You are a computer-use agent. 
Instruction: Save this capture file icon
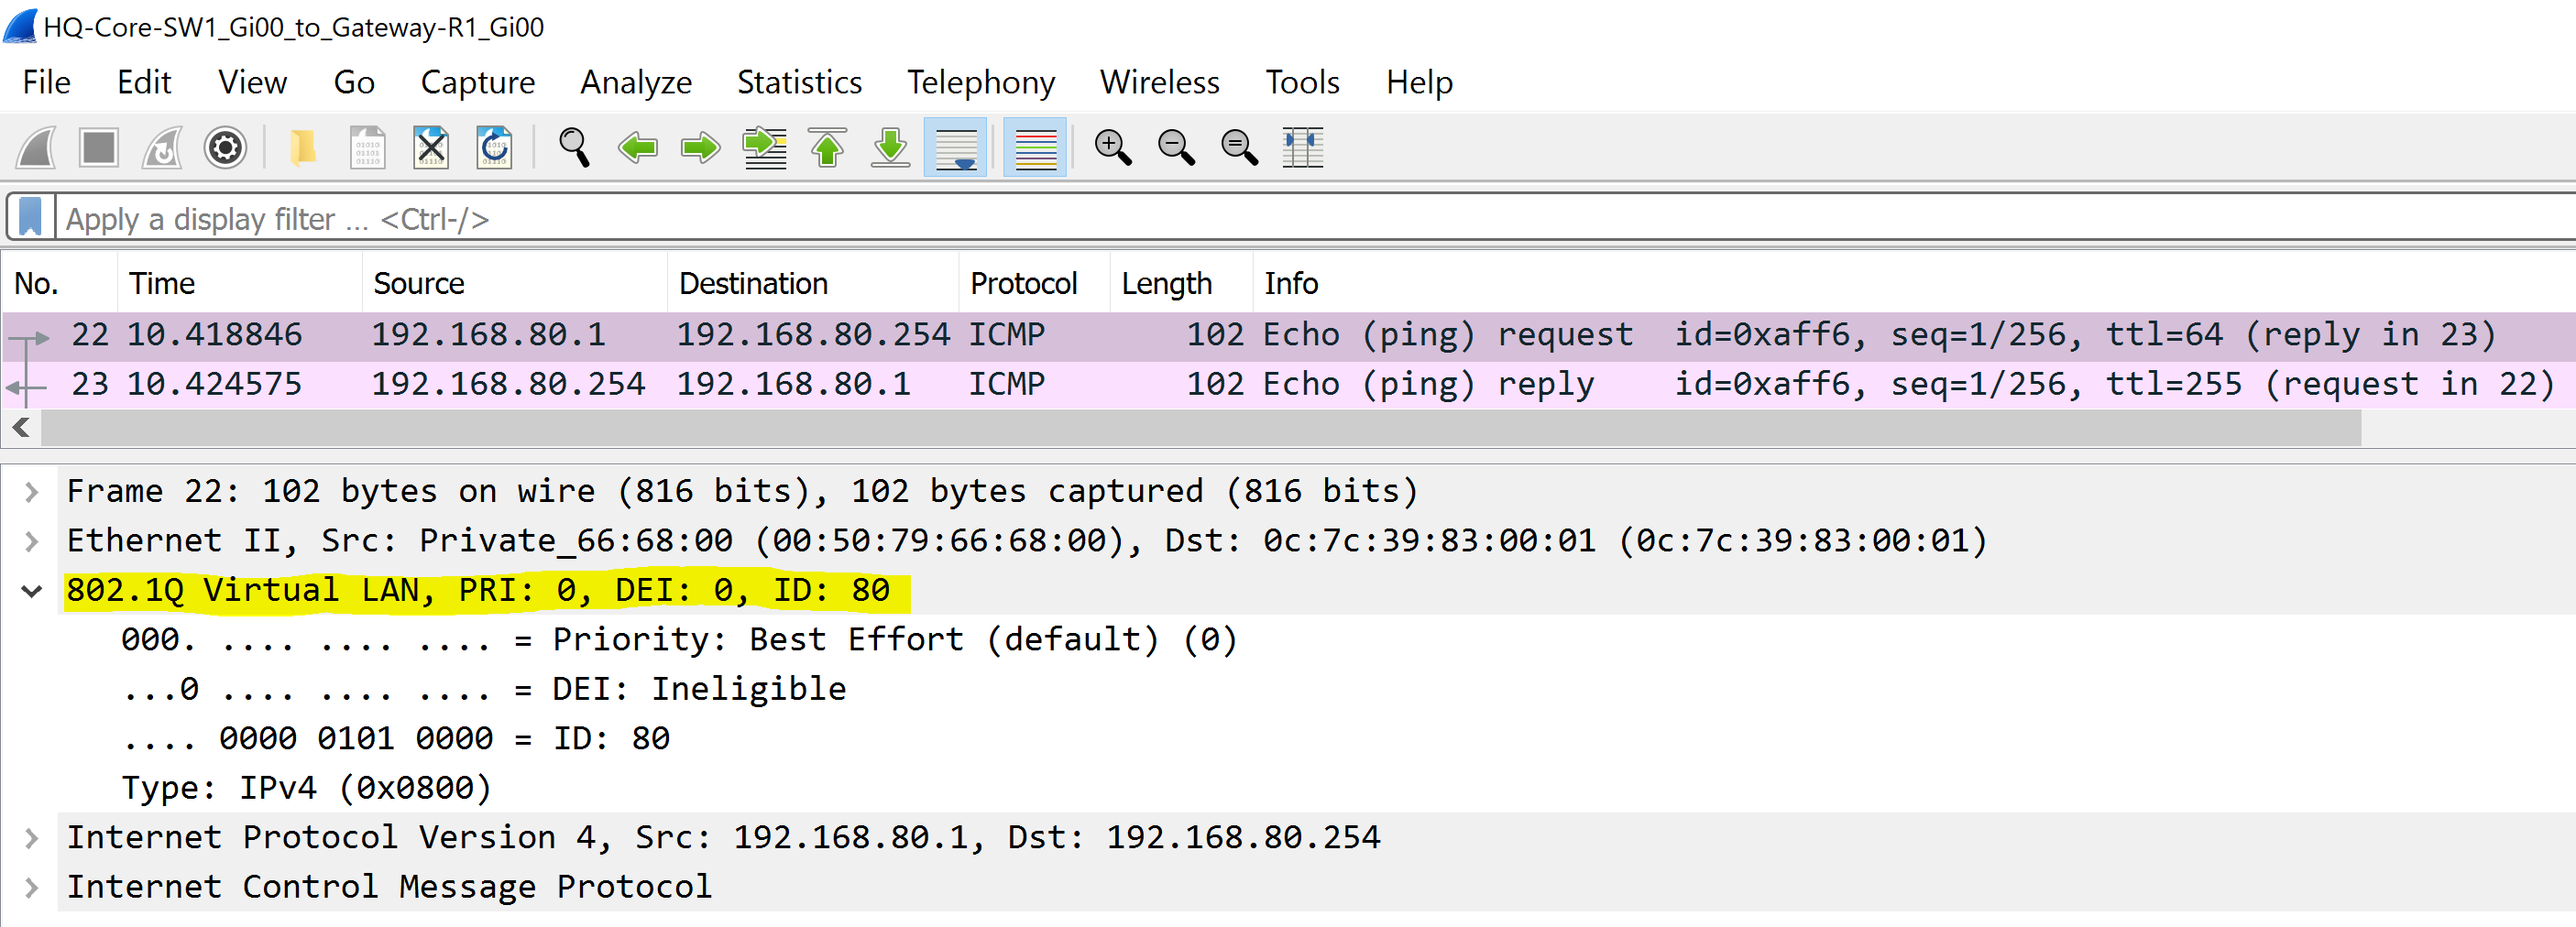click(x=367, y=148)
